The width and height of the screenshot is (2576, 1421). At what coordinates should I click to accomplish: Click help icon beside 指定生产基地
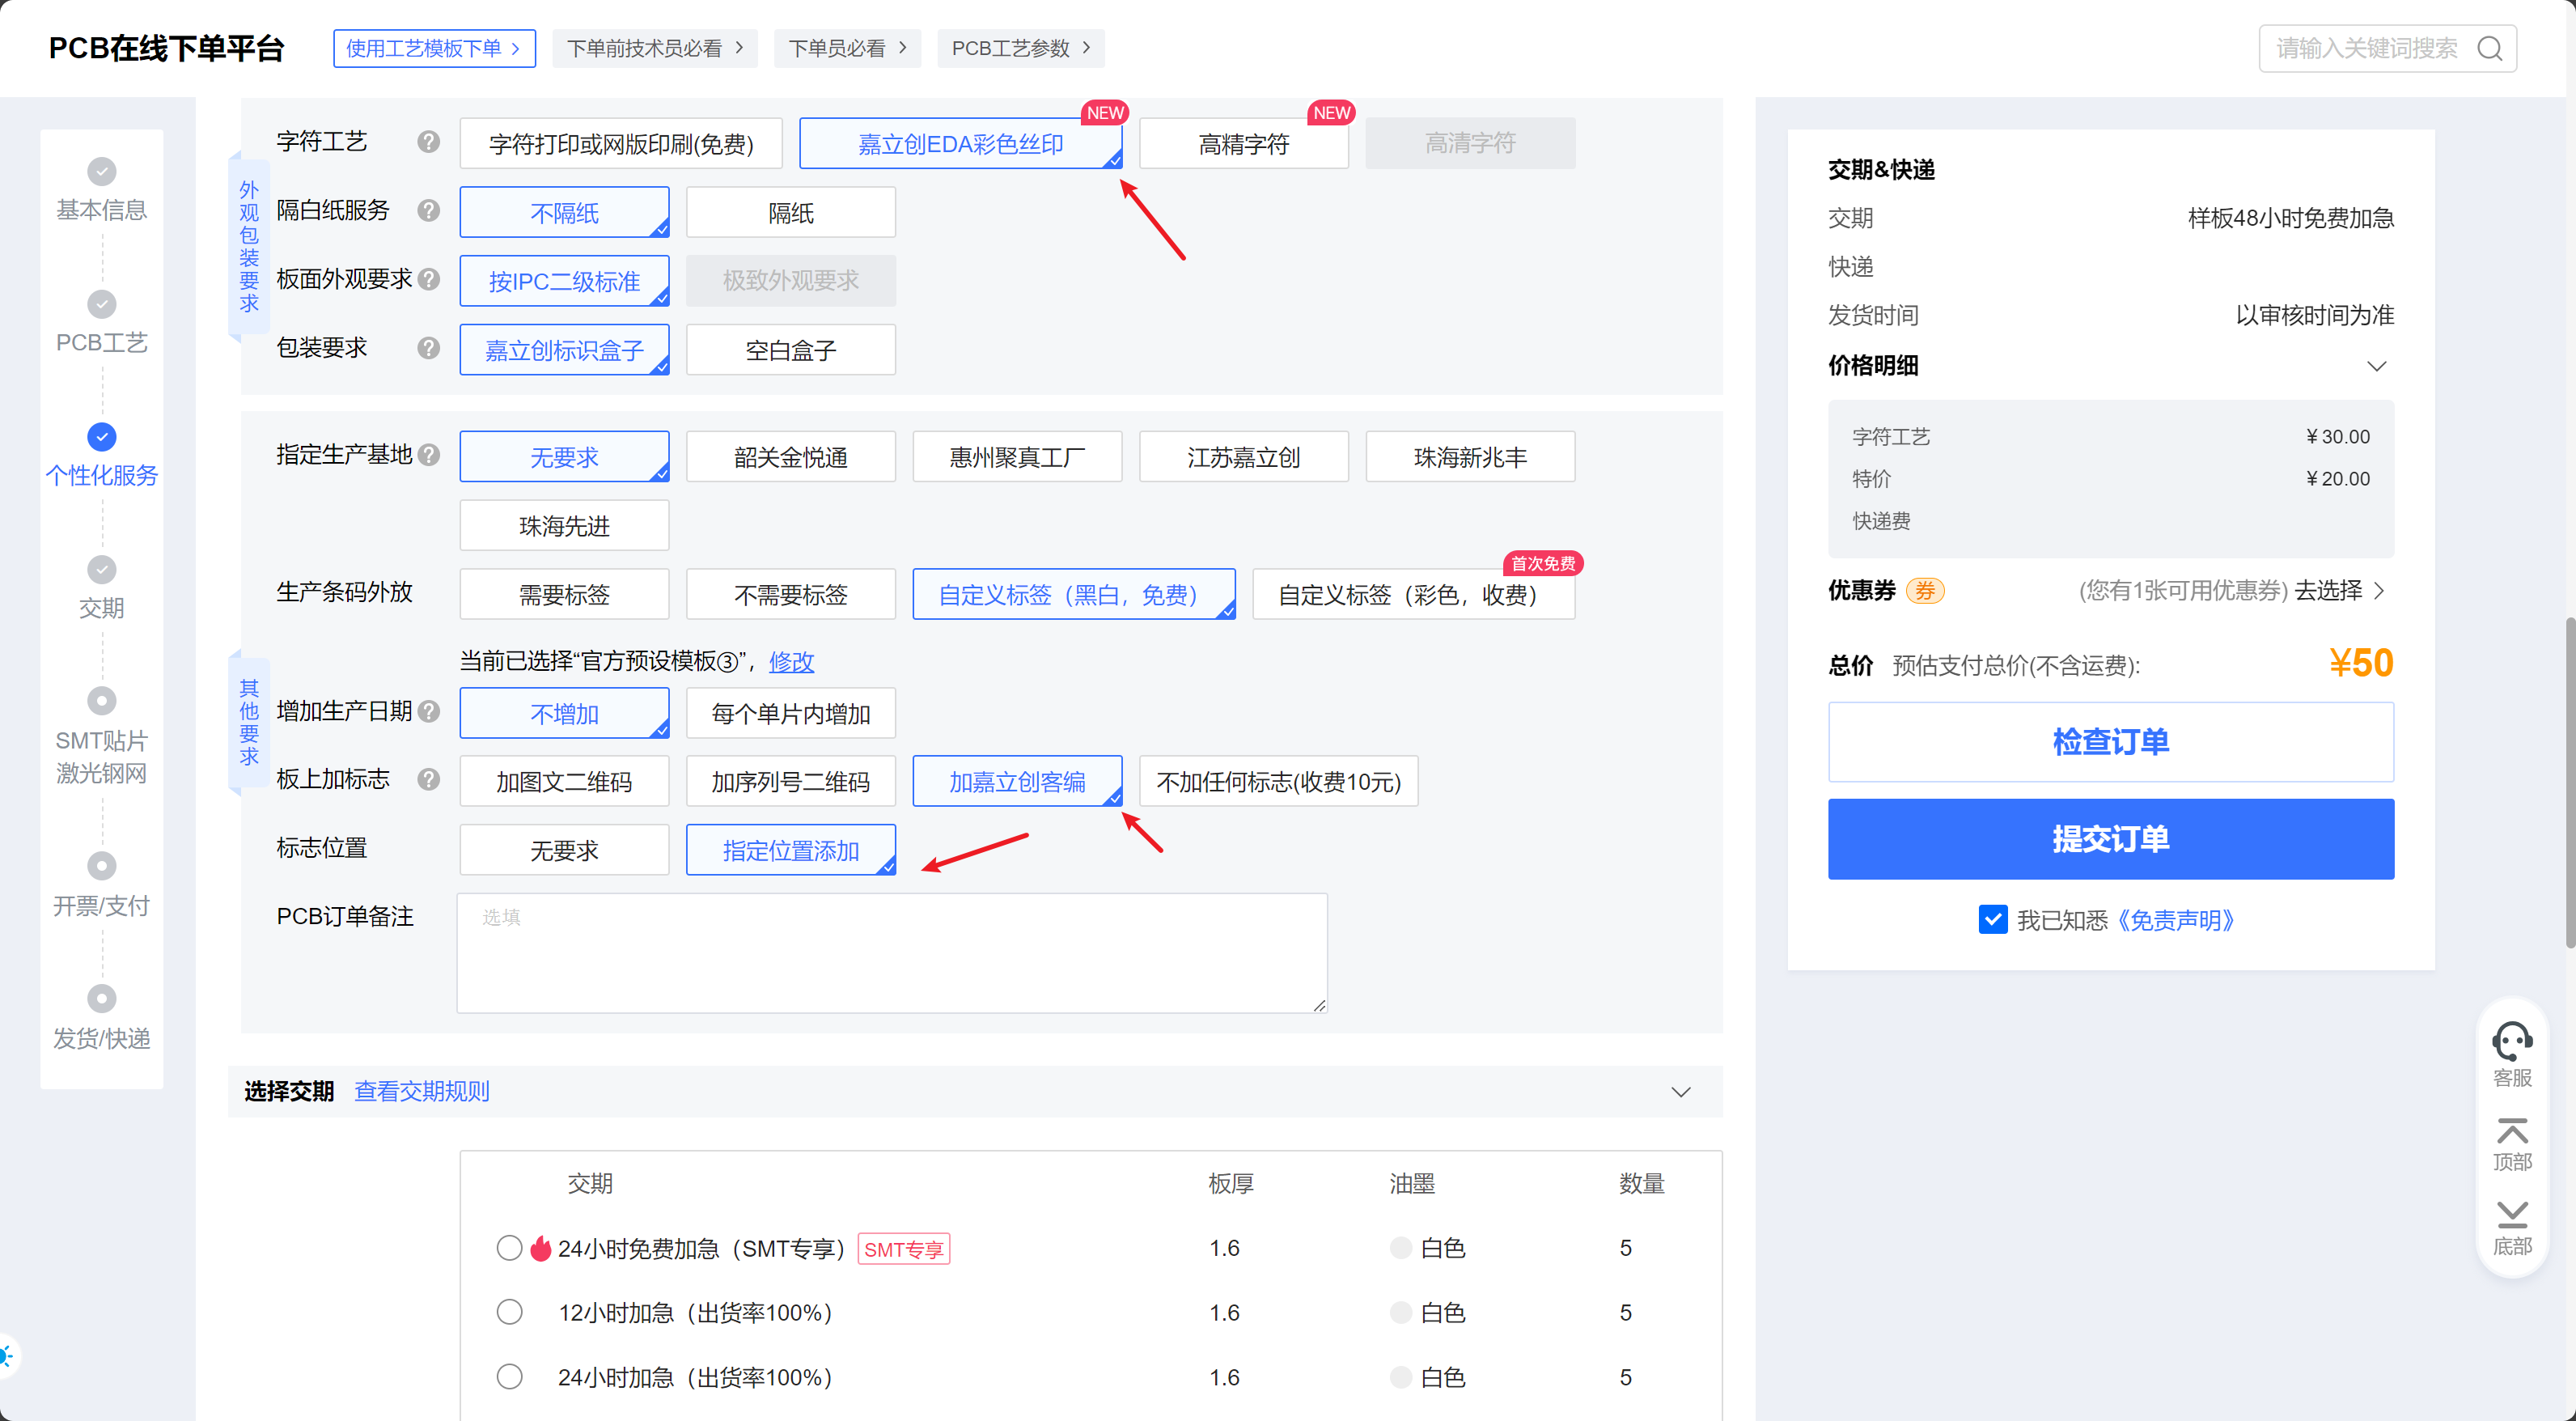coord(428,455)
